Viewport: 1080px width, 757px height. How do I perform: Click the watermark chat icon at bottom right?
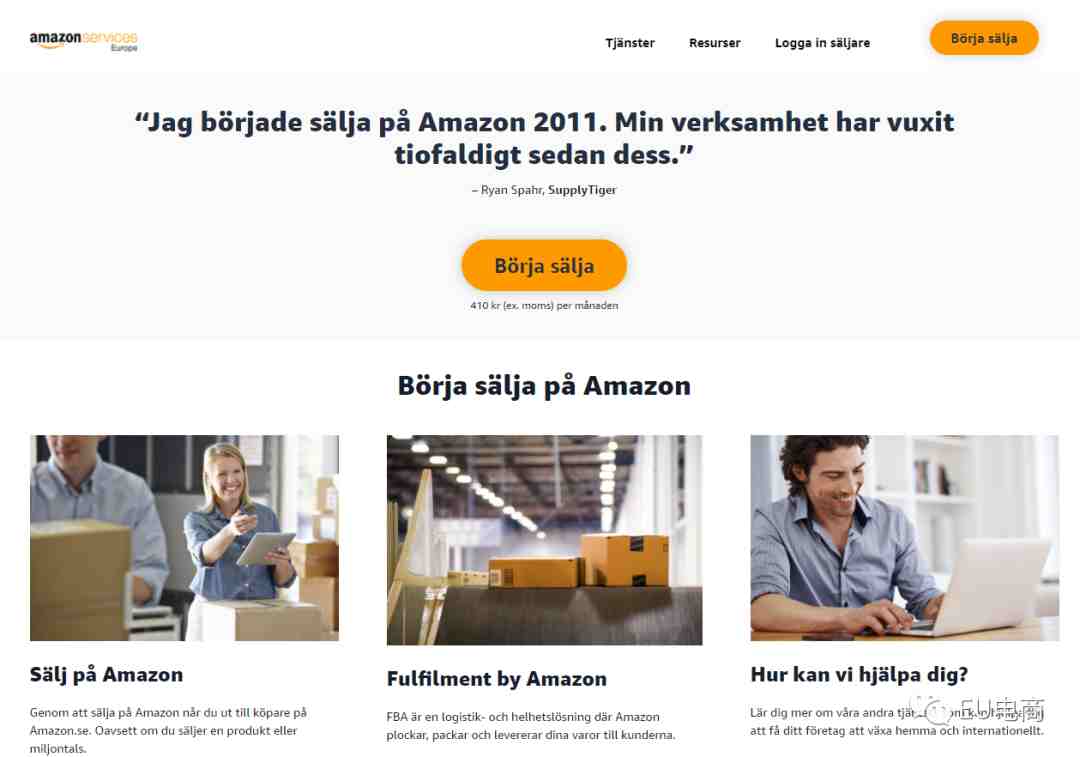tap(937, 711)
